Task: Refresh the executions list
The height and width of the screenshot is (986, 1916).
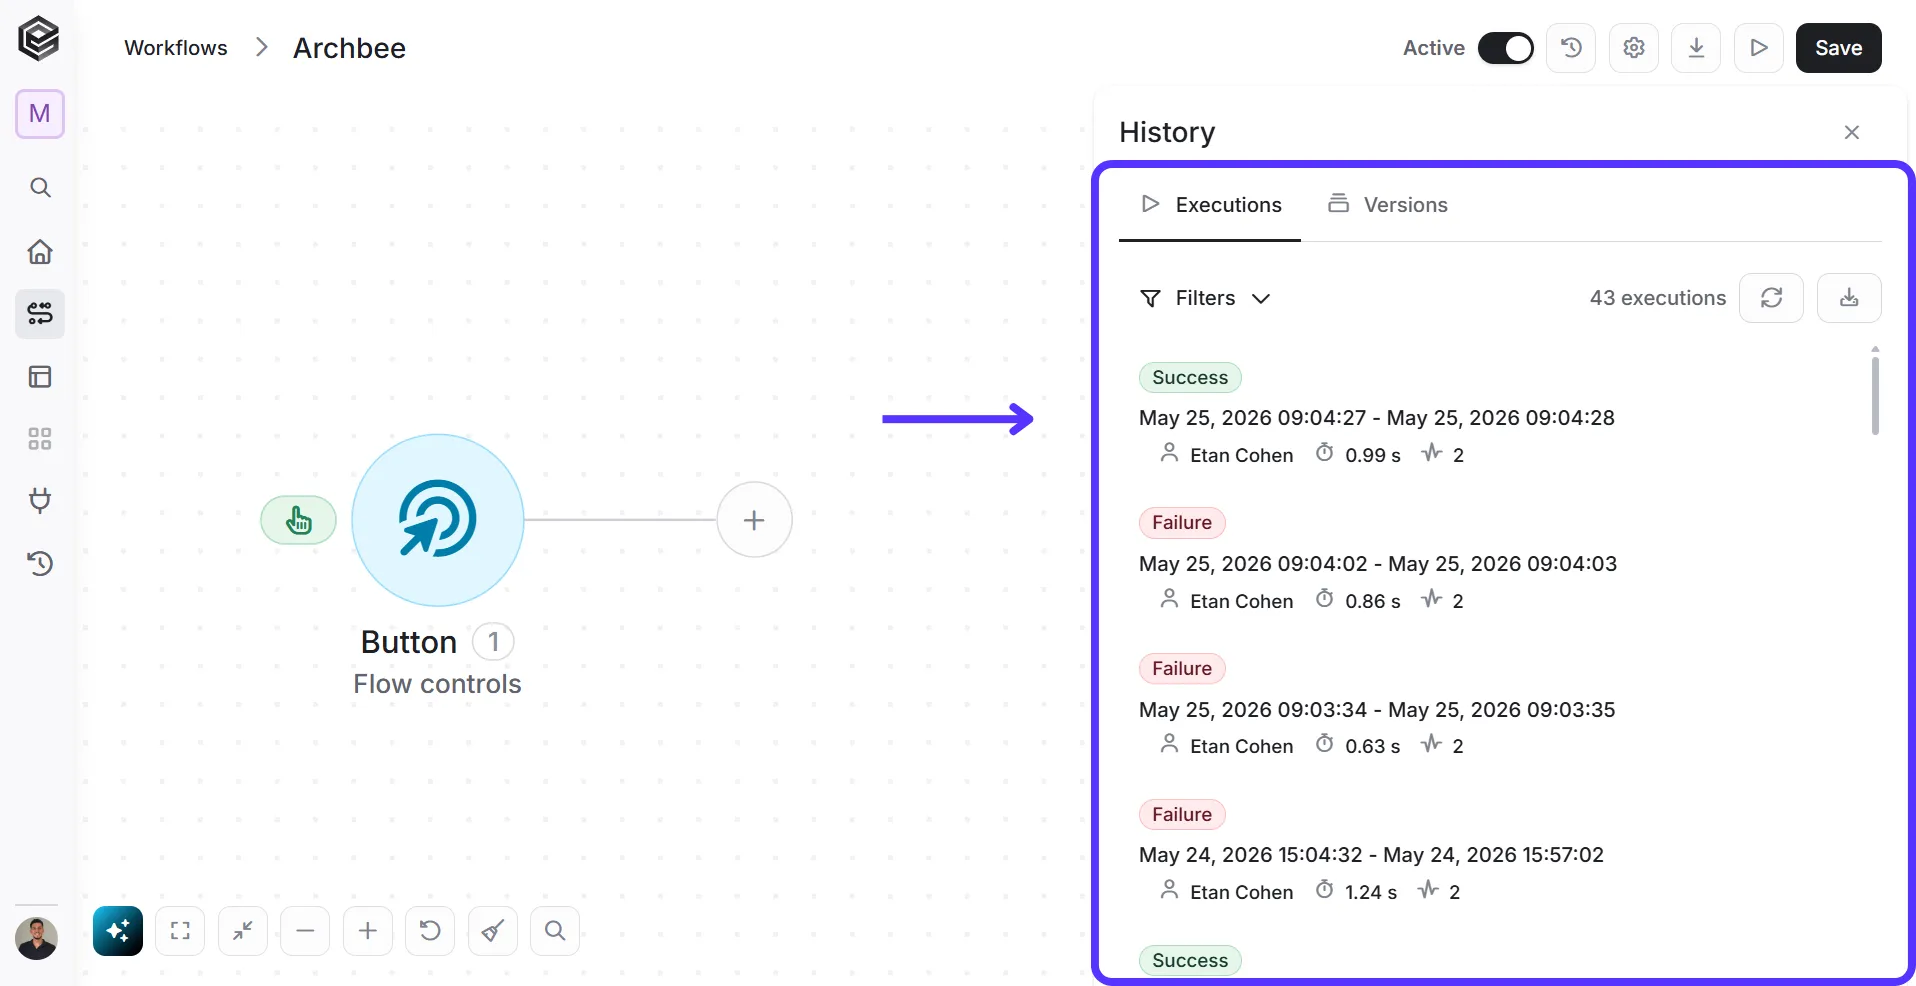Action: point(1771,298)
